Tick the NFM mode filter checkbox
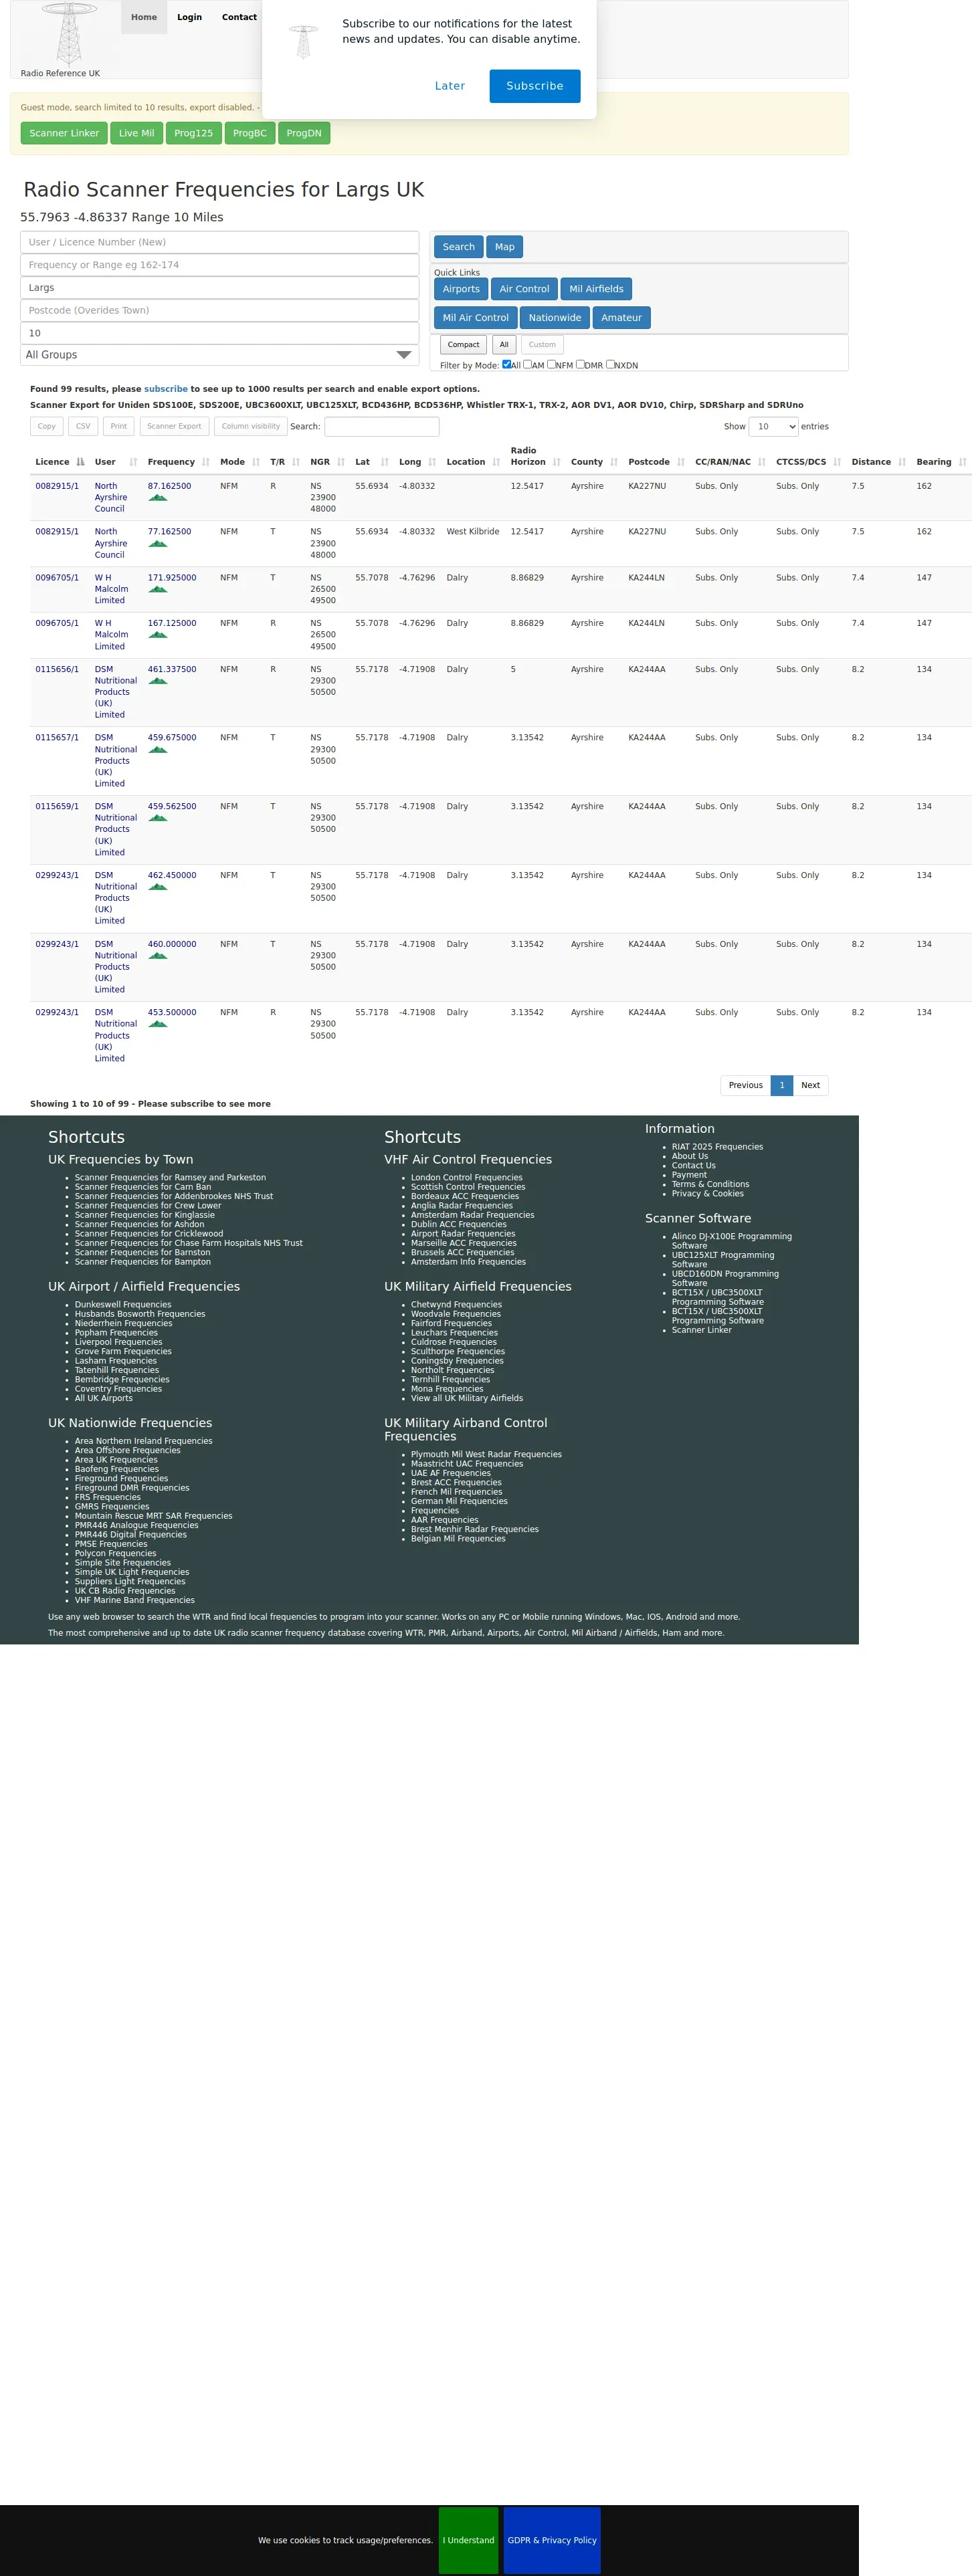The height and width of the screenshot is (2576, 972). point(551,364)
